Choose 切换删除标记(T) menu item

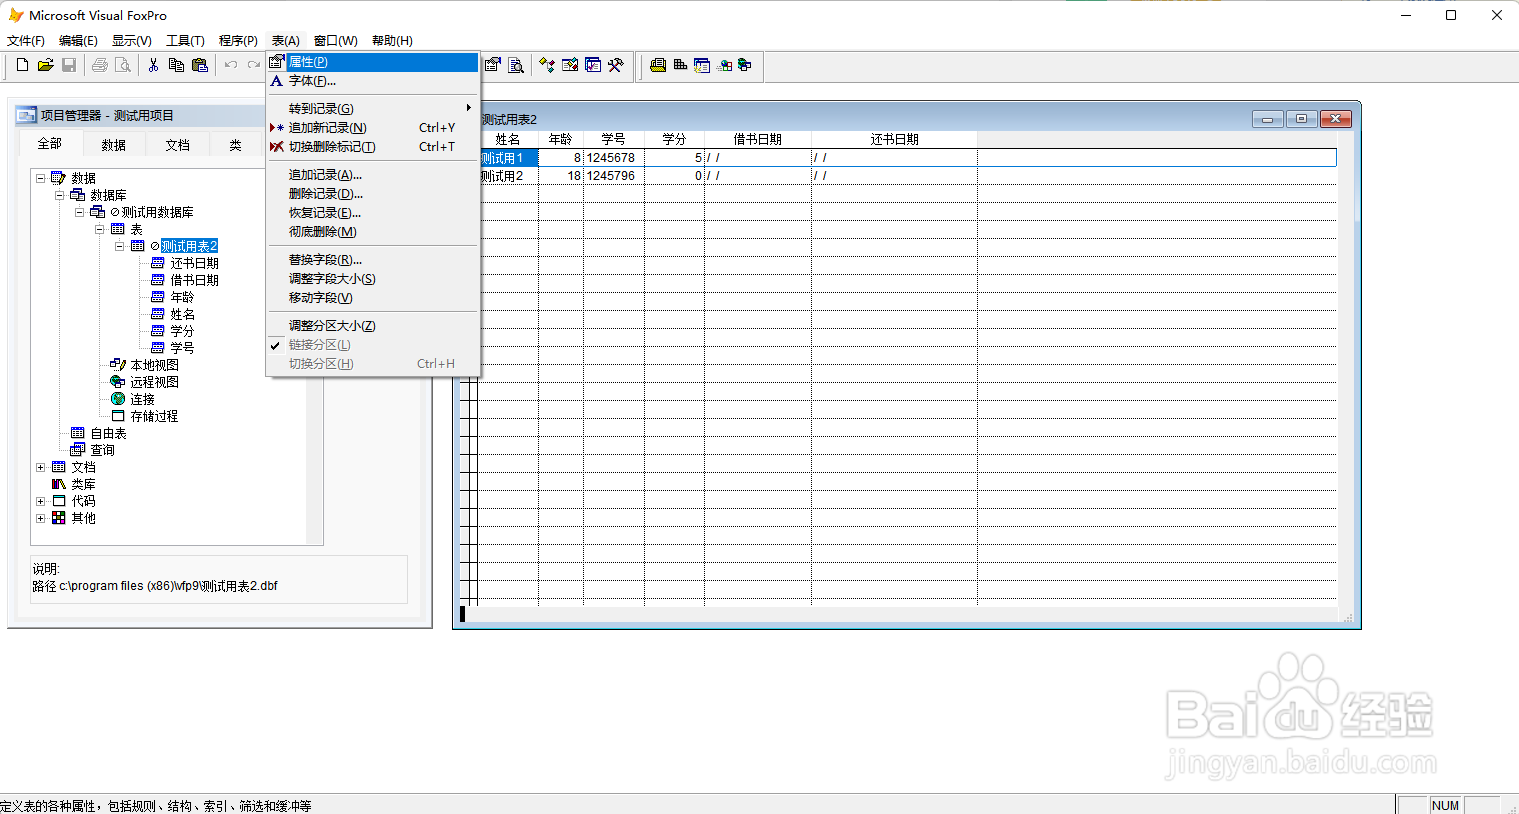[373, 146]
